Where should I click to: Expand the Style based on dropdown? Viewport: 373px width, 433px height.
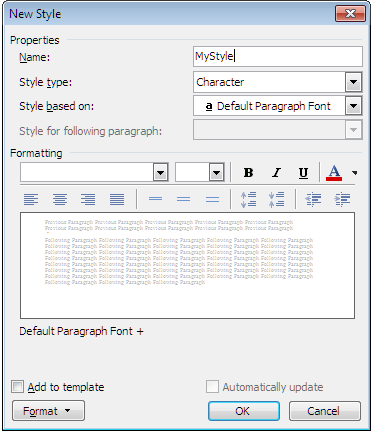pyautogui.click(x=354, y=106)
